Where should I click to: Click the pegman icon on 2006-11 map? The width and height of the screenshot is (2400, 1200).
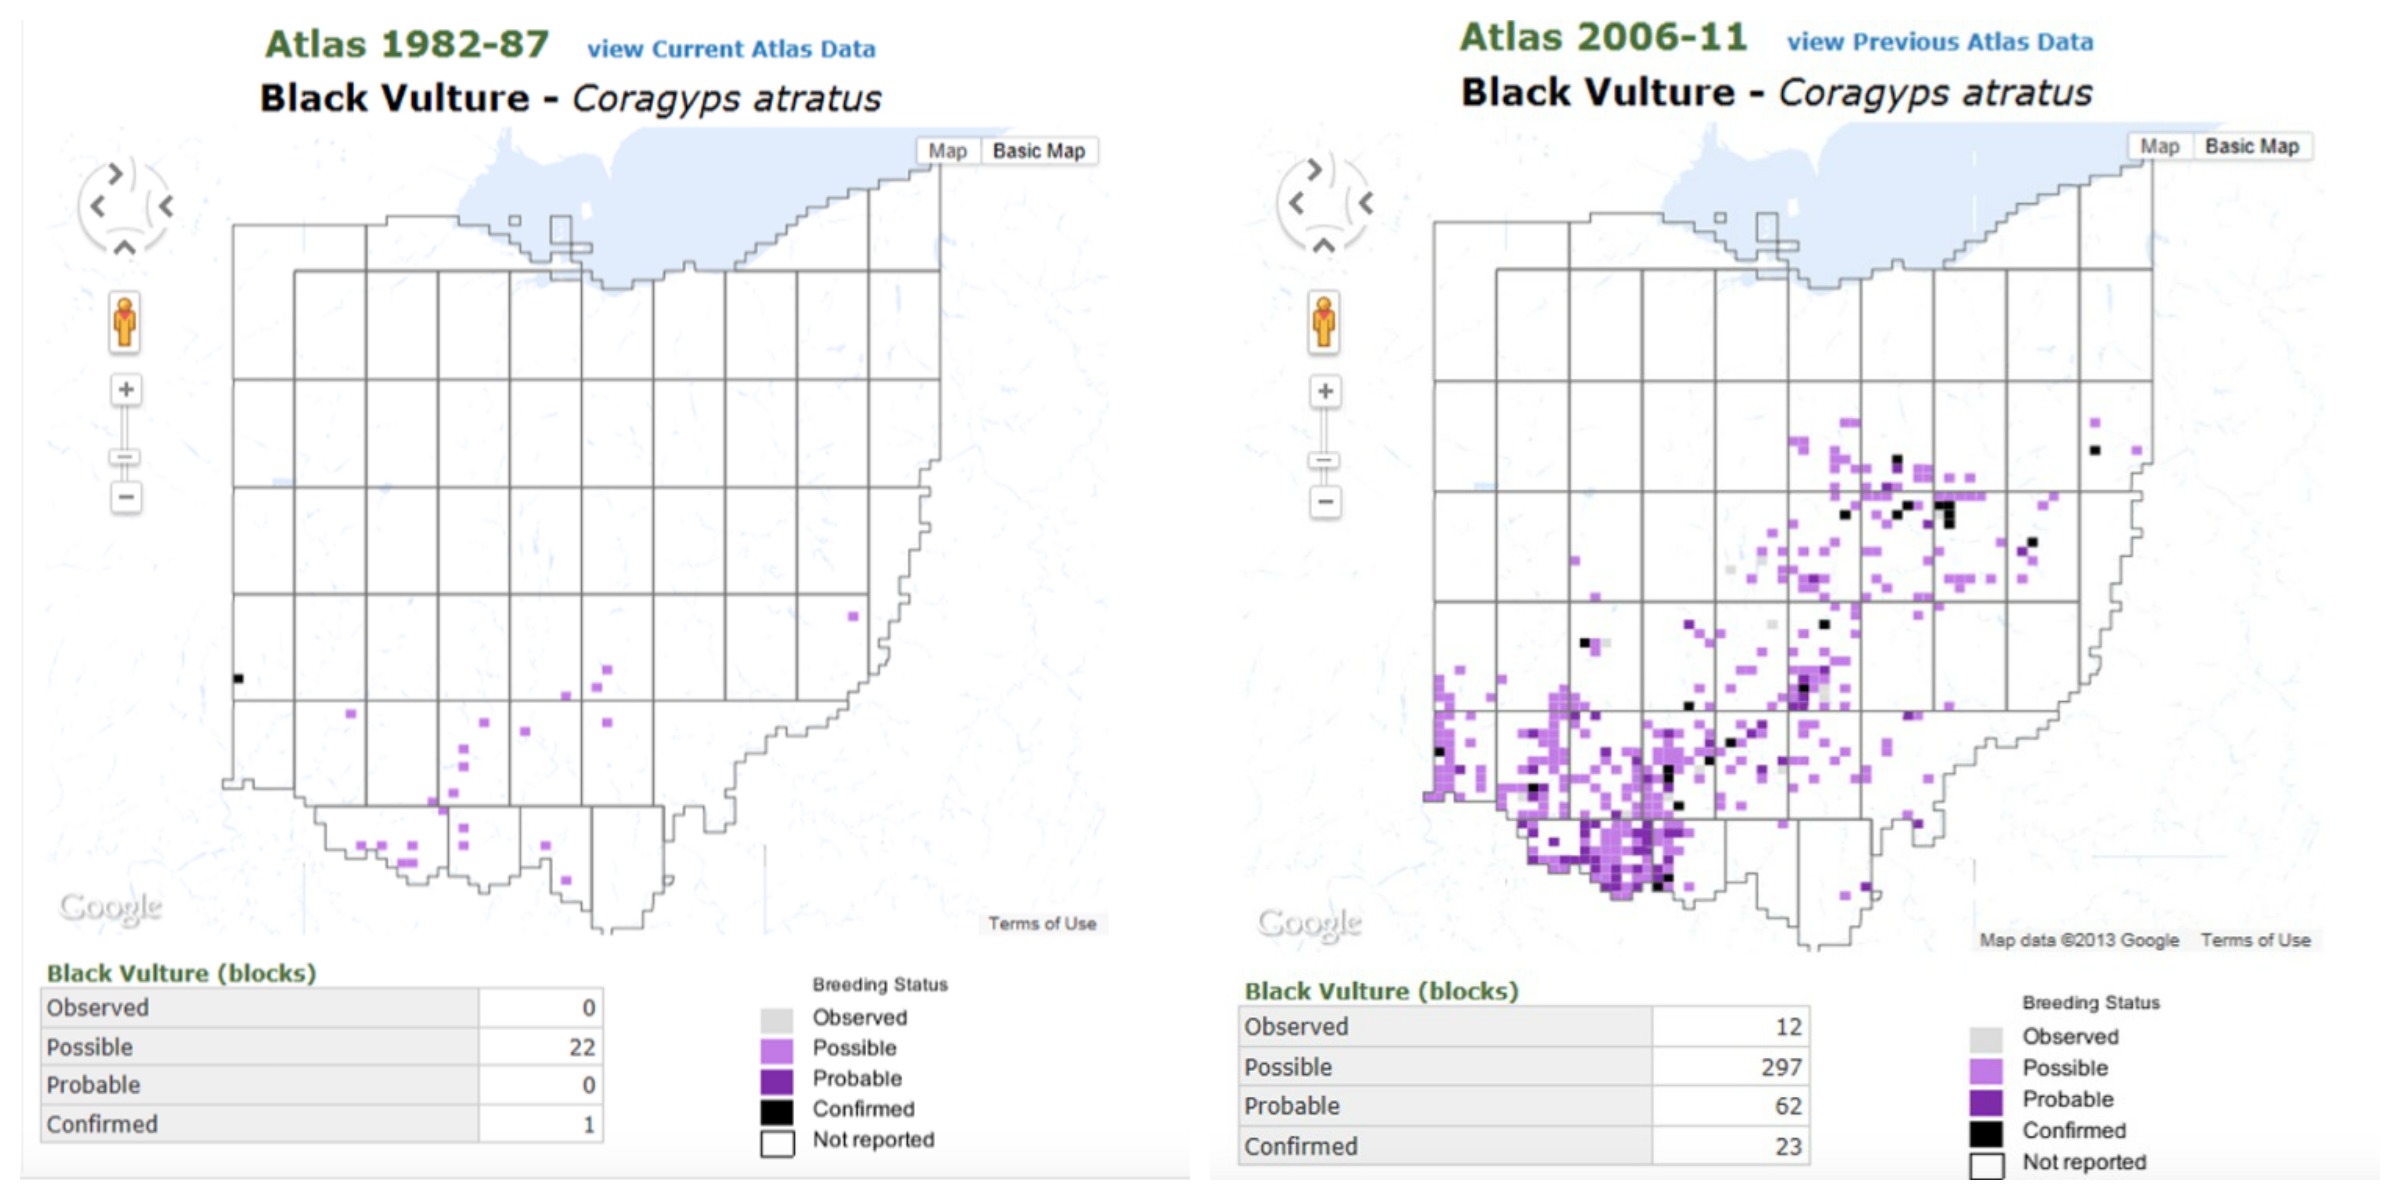tap(1323, 322)
